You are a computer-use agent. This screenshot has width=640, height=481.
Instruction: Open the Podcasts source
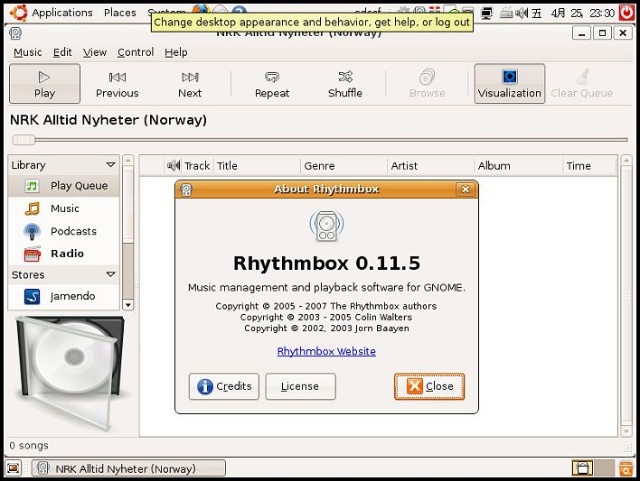tap(64, 232)
